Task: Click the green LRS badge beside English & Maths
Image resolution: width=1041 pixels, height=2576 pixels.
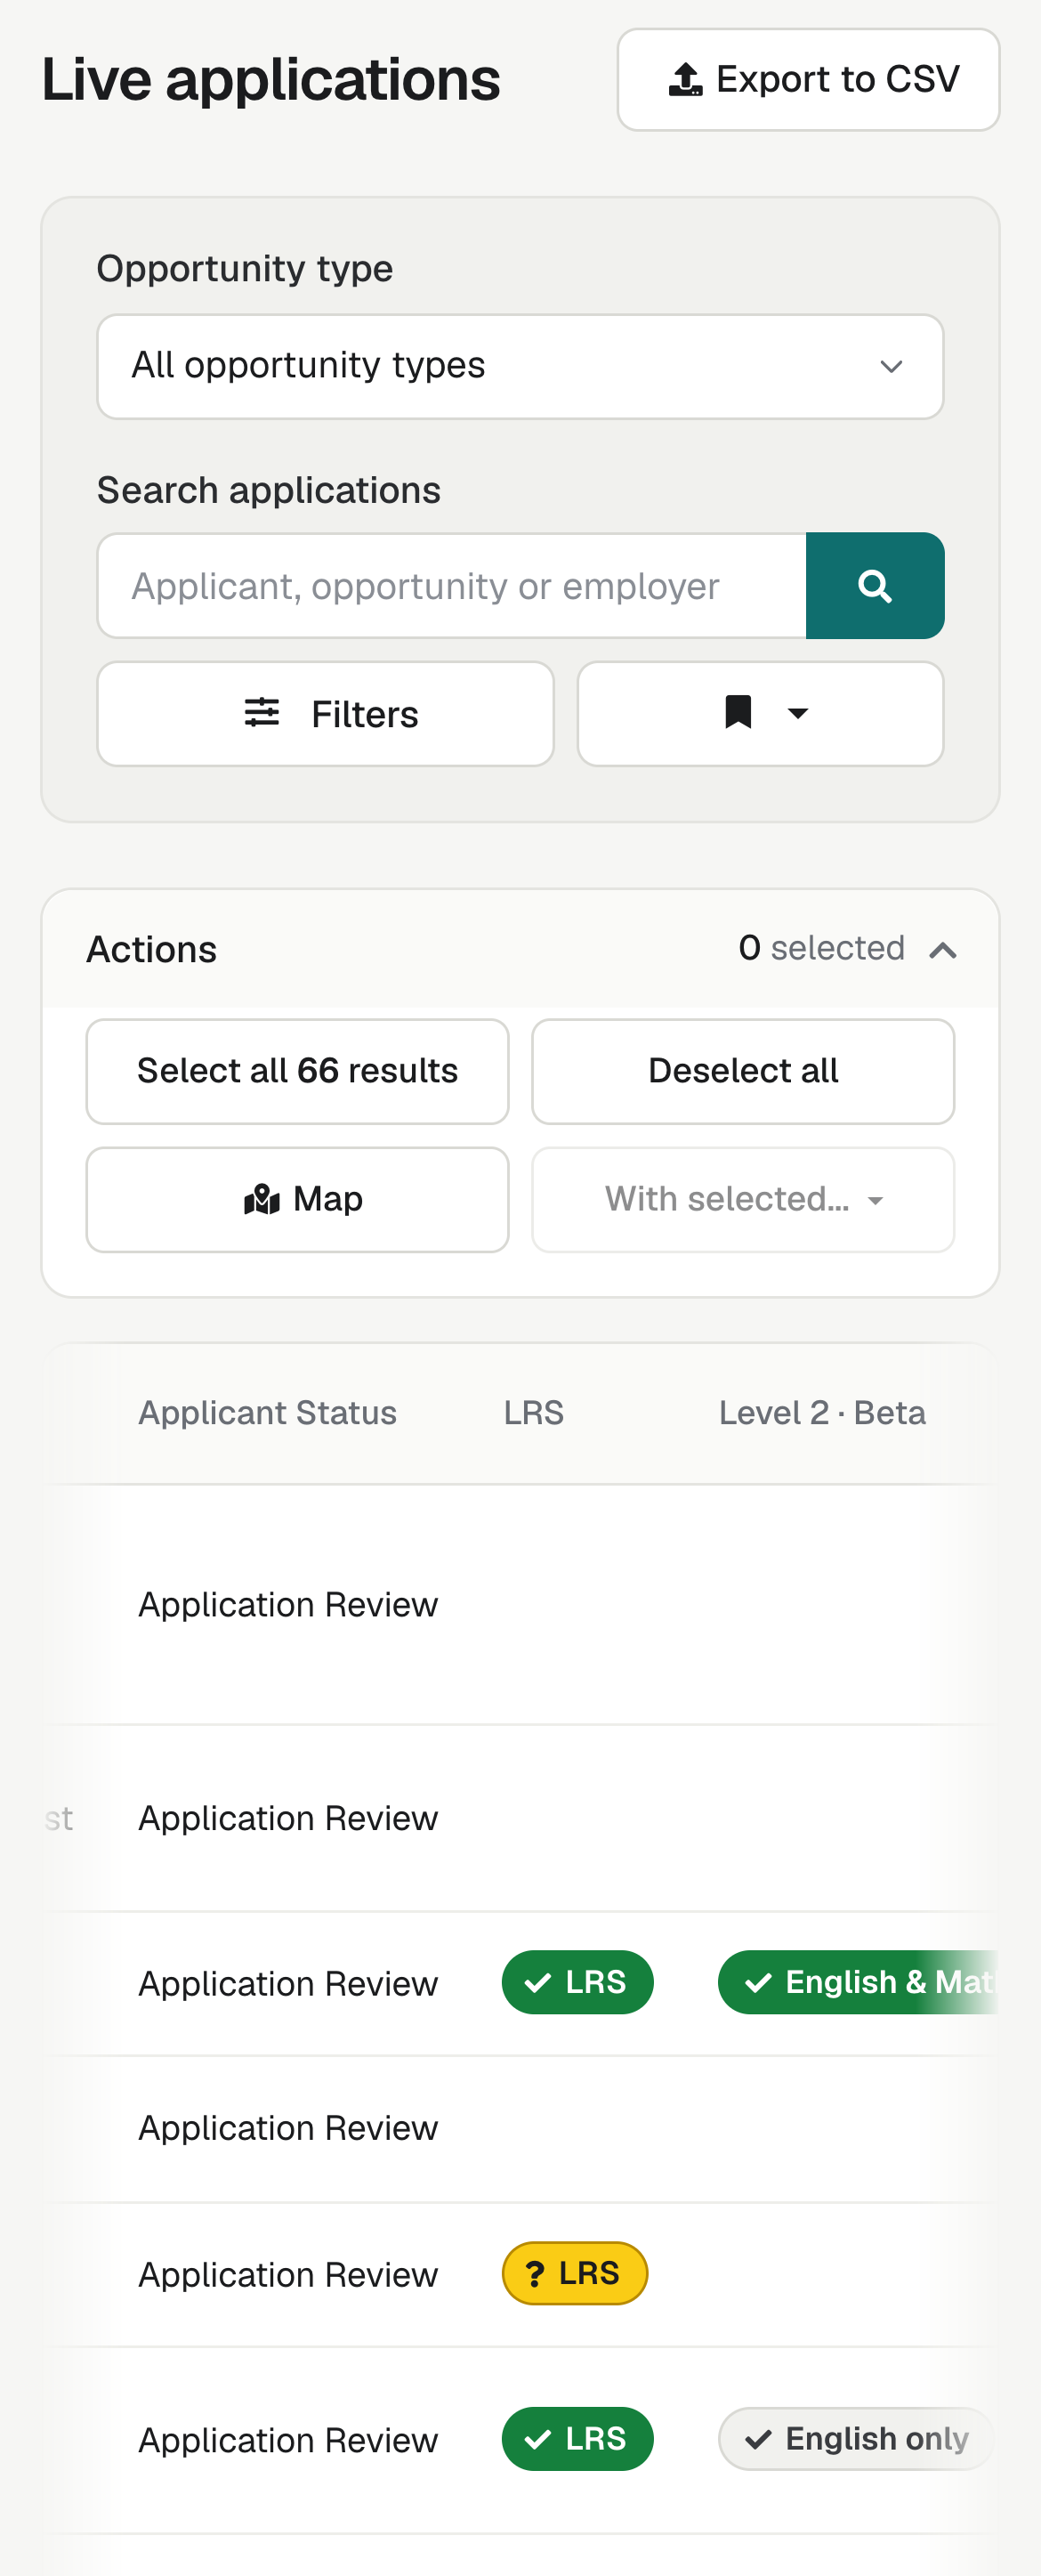Action: [x=577, y=1982]
